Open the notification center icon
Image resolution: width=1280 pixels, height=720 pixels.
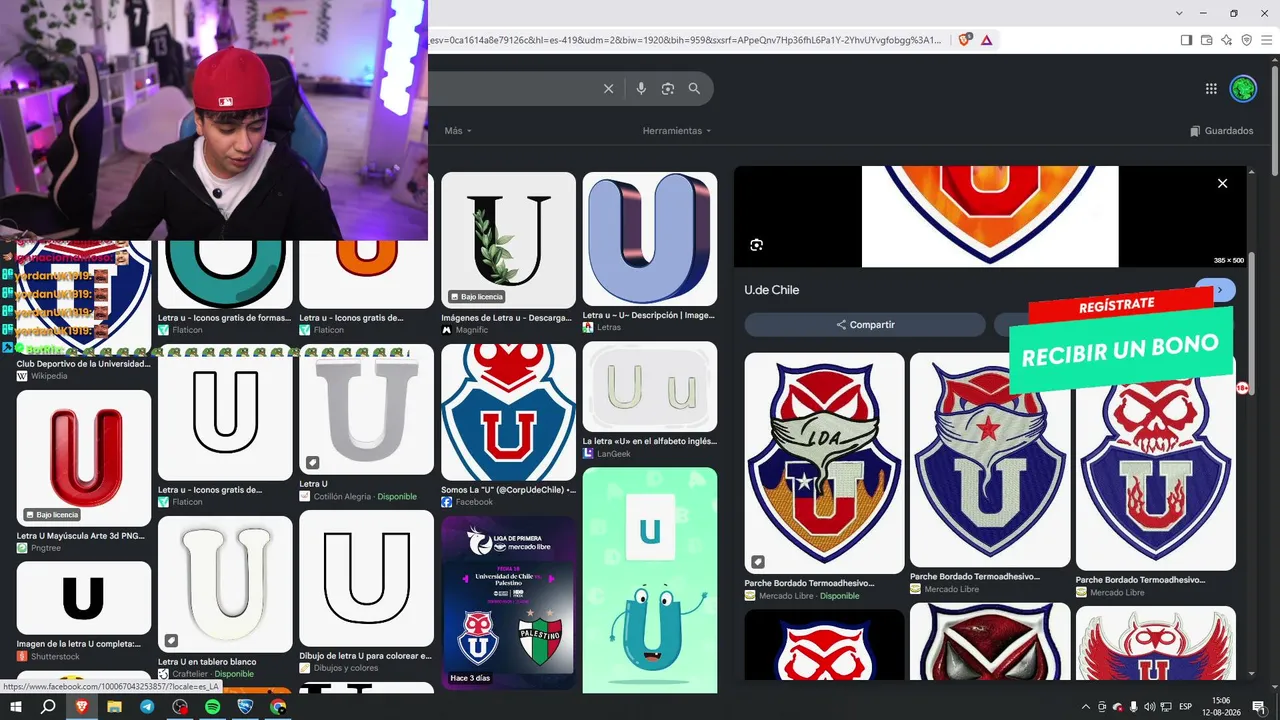1259,707
